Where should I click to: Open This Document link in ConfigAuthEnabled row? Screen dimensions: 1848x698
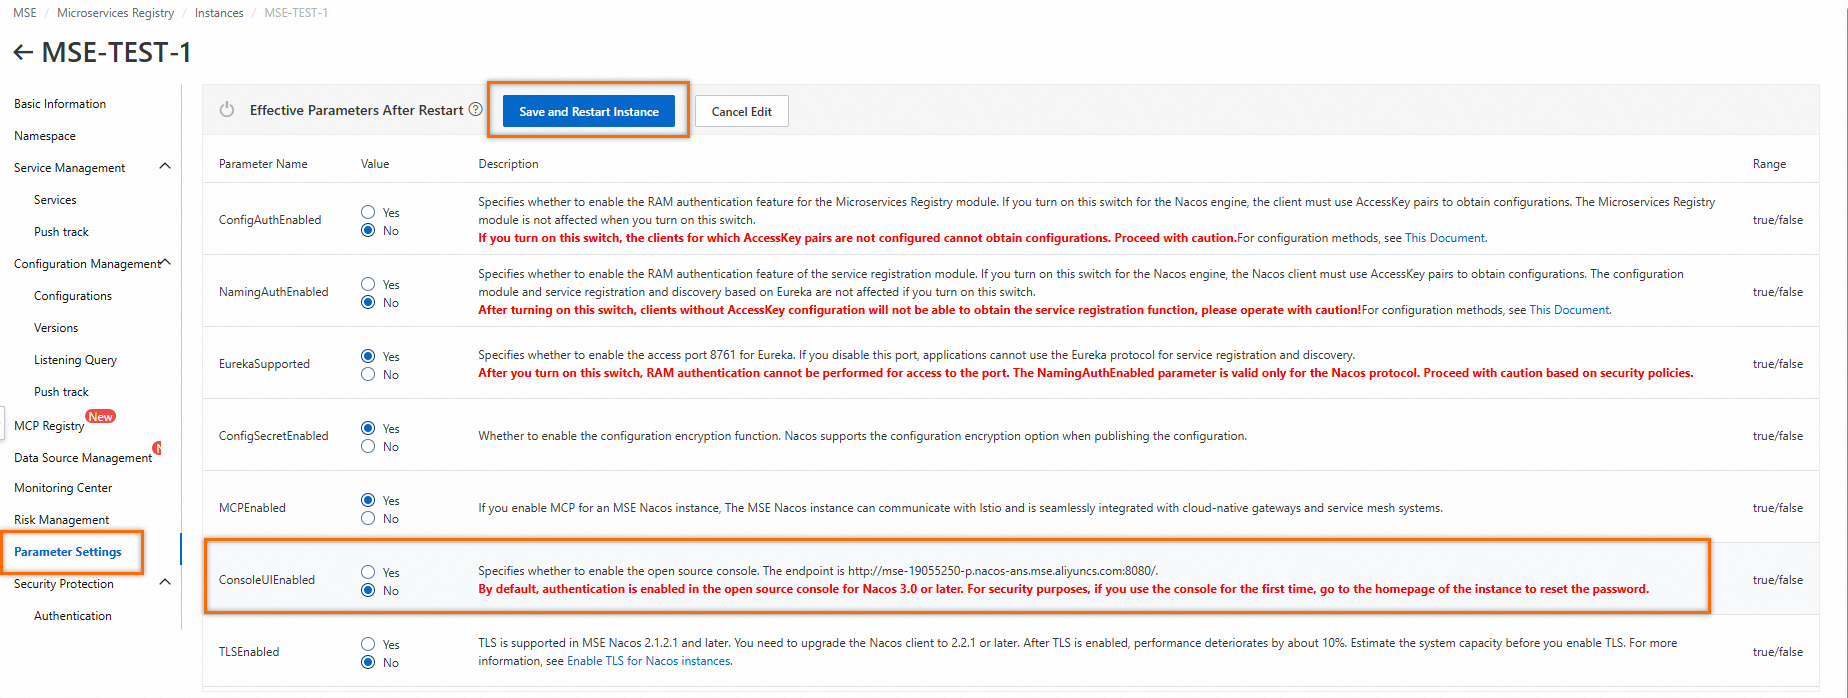click(1445, 238)
